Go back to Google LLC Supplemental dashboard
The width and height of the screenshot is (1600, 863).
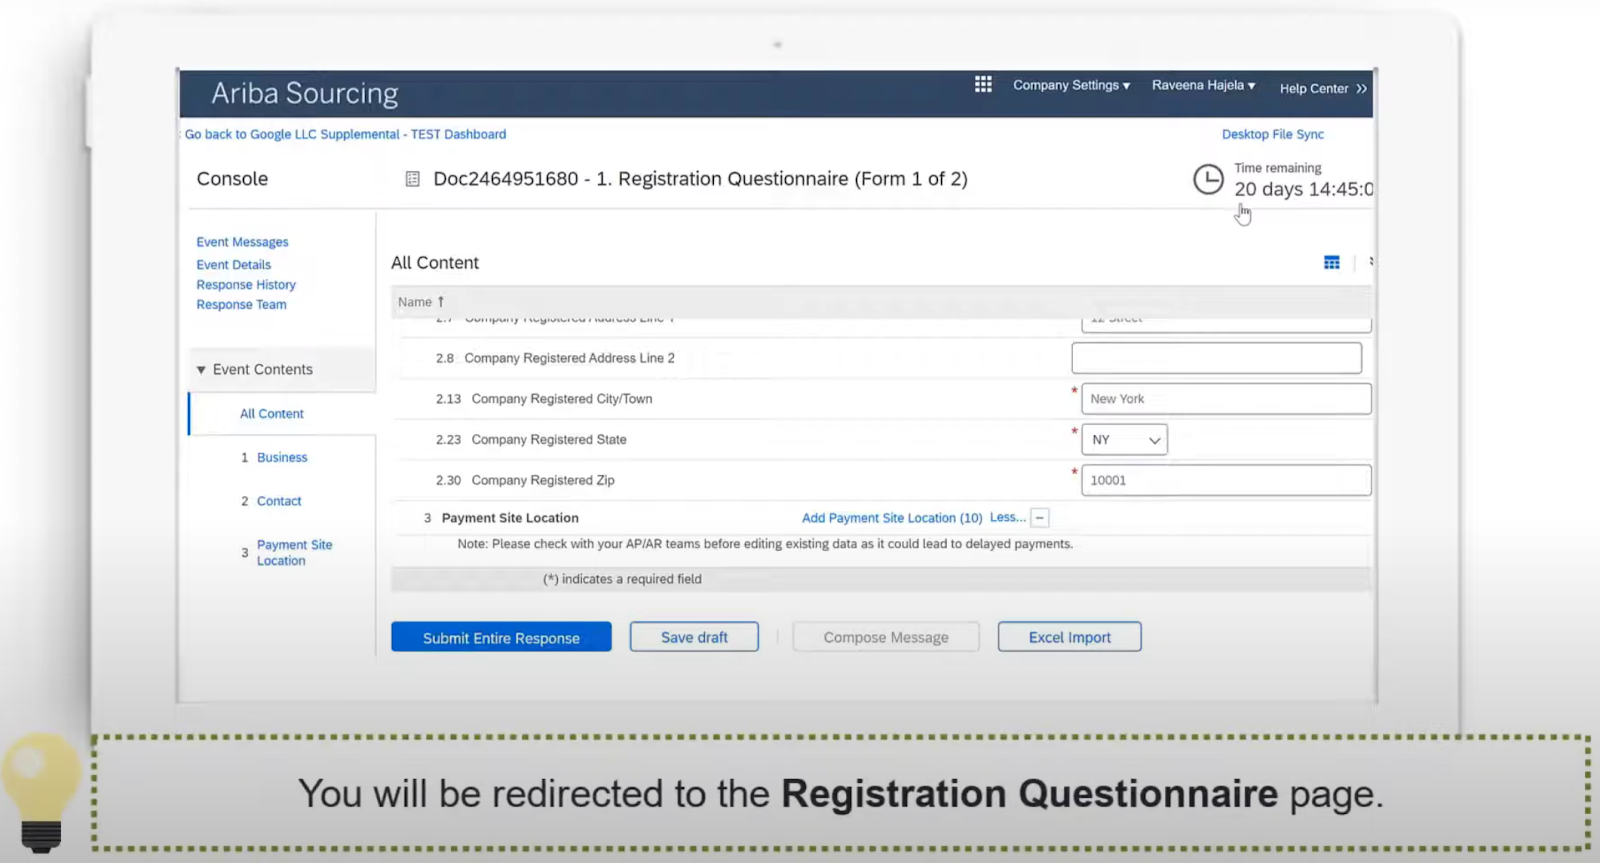345,134
